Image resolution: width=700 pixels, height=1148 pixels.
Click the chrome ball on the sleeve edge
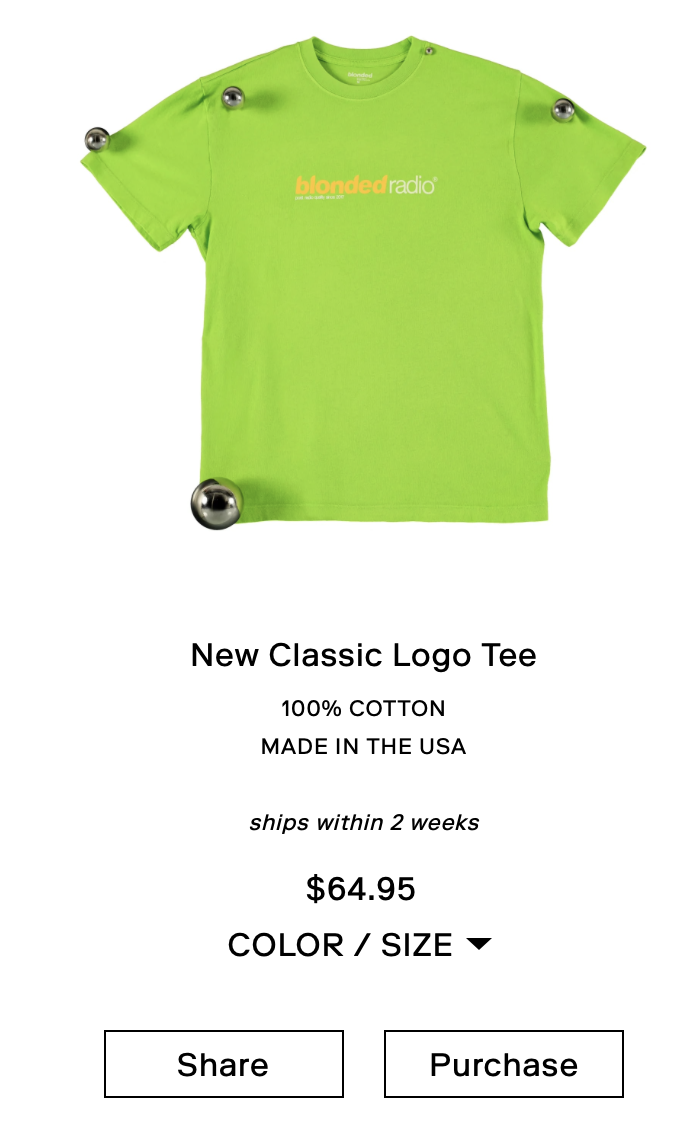coord(97,139)
